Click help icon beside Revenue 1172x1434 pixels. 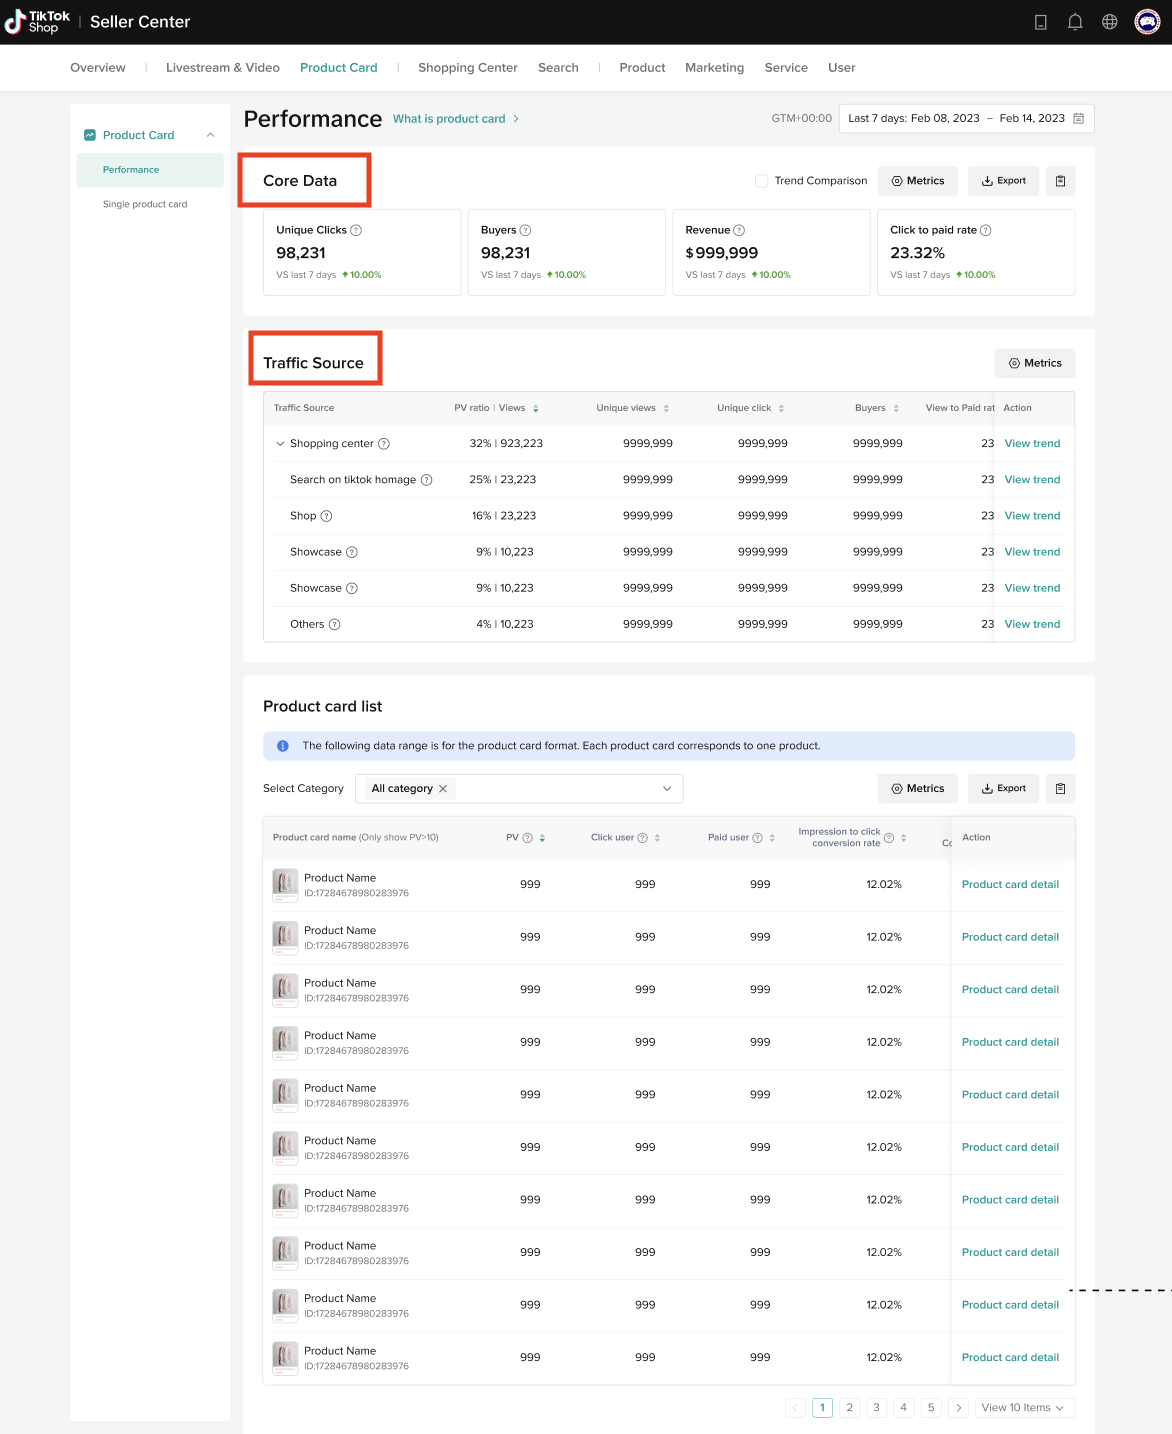(x=739, y=230)
